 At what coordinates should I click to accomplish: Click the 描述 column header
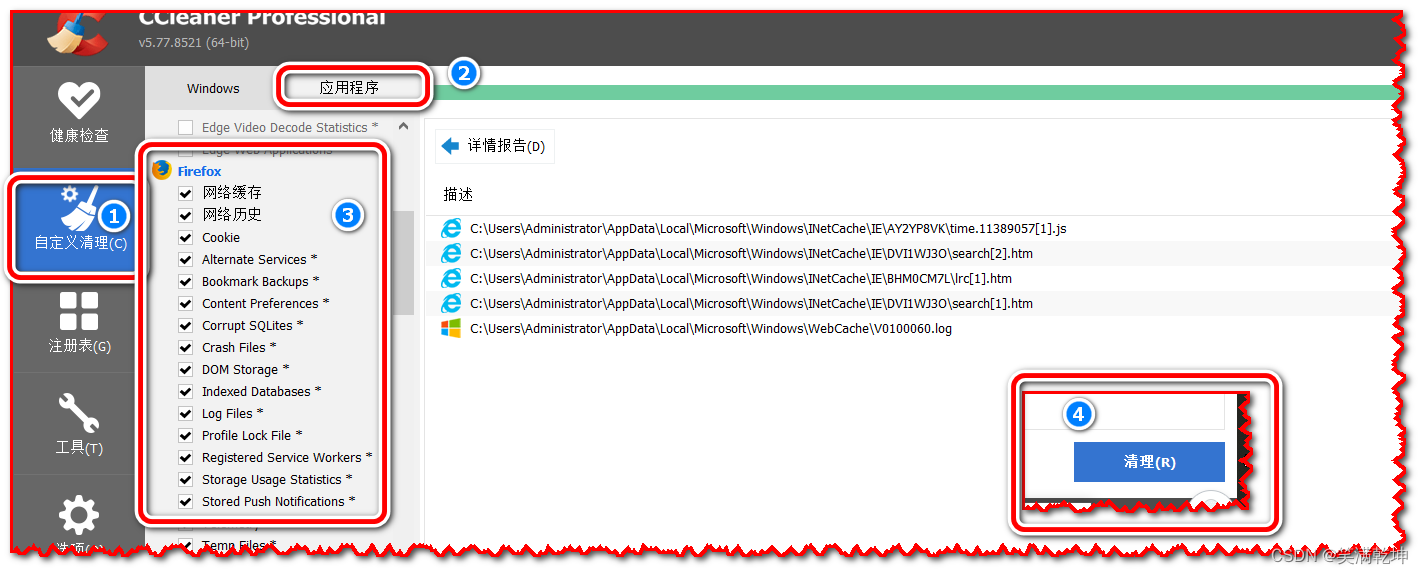point(458,194)
